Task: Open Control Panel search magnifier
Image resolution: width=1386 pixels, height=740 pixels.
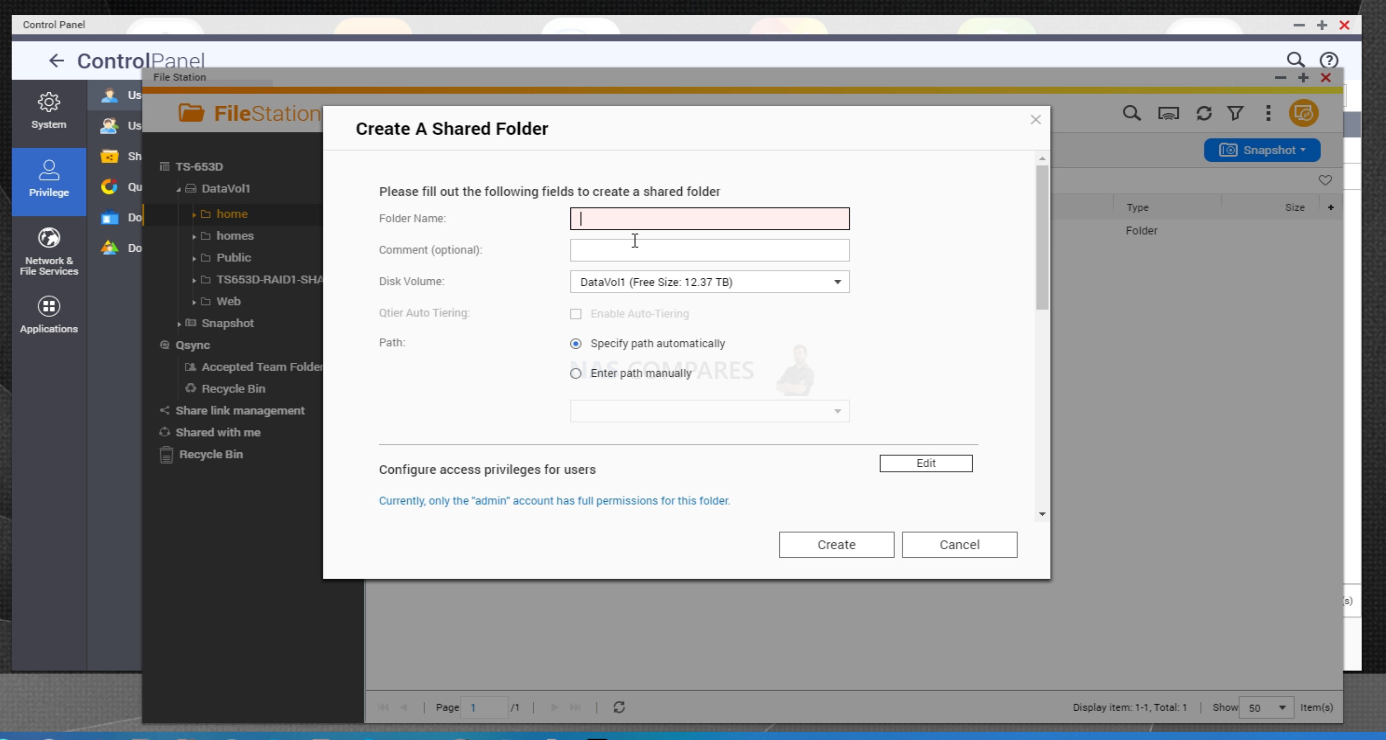Action: [x=1295, y=61]
